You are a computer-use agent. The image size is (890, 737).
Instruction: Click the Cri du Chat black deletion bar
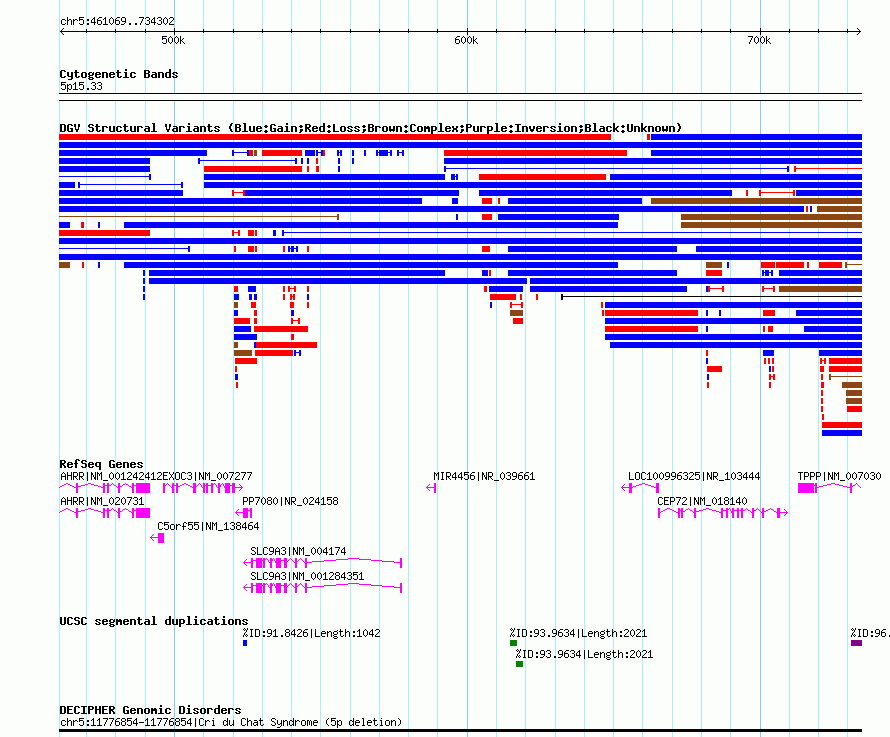click(460, 731)
